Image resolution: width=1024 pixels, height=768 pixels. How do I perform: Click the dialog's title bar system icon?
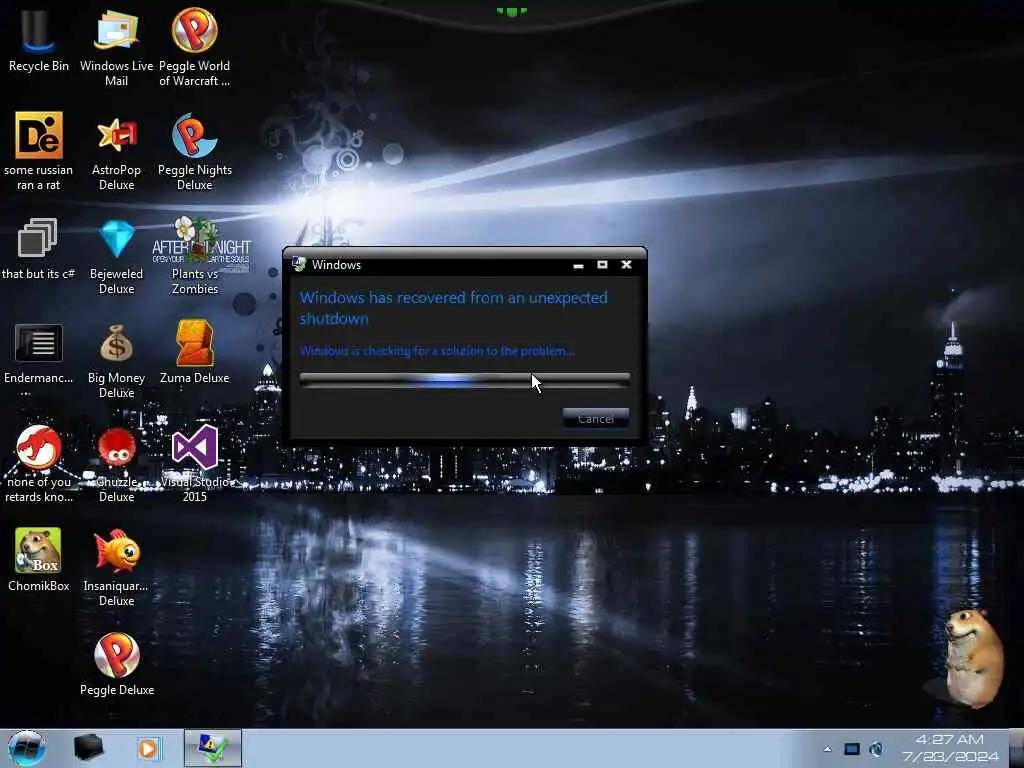[299, 264]
